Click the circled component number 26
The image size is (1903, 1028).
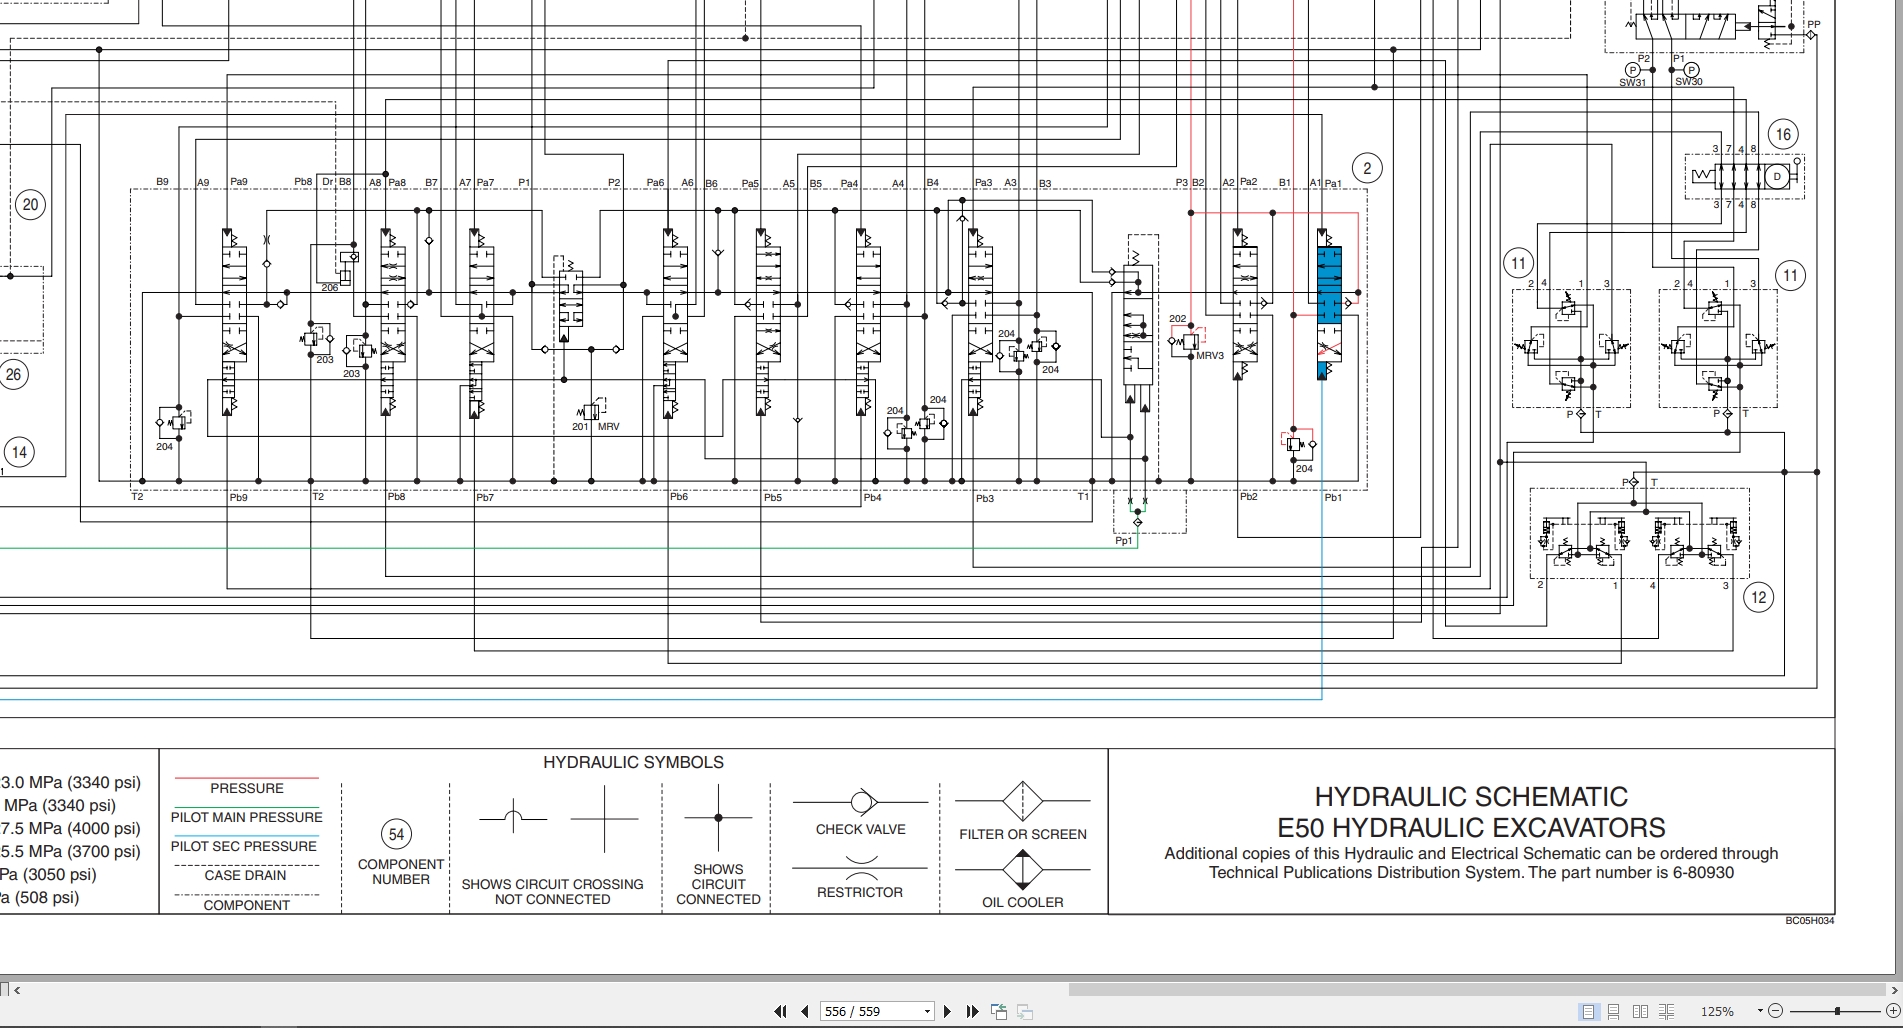point(13,375)
